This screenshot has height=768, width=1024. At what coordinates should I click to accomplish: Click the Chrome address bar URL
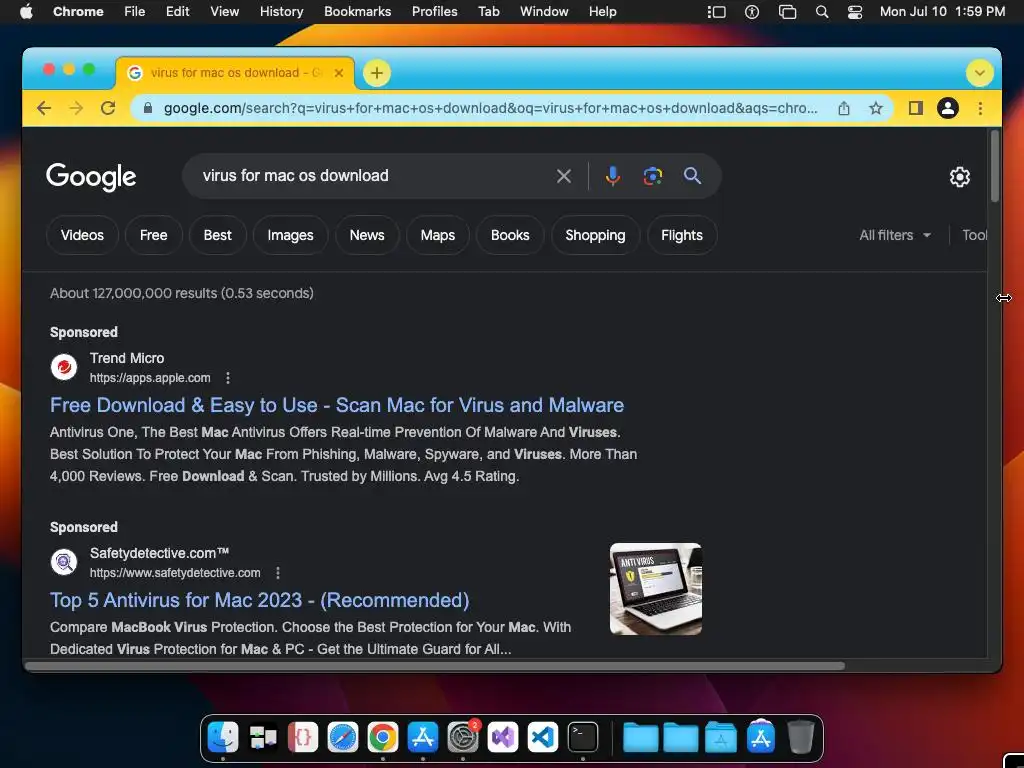[x=490, y=108]
